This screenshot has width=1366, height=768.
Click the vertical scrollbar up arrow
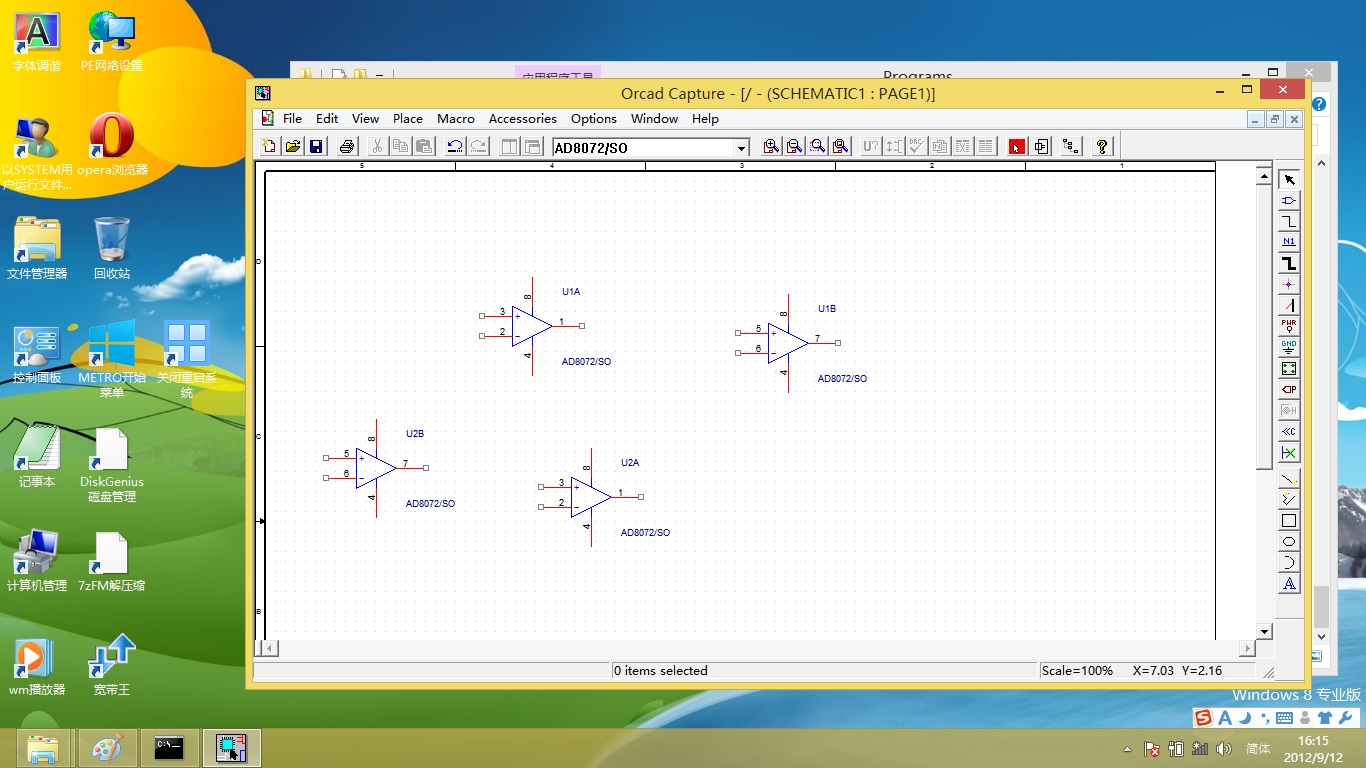click(1264, 177)
